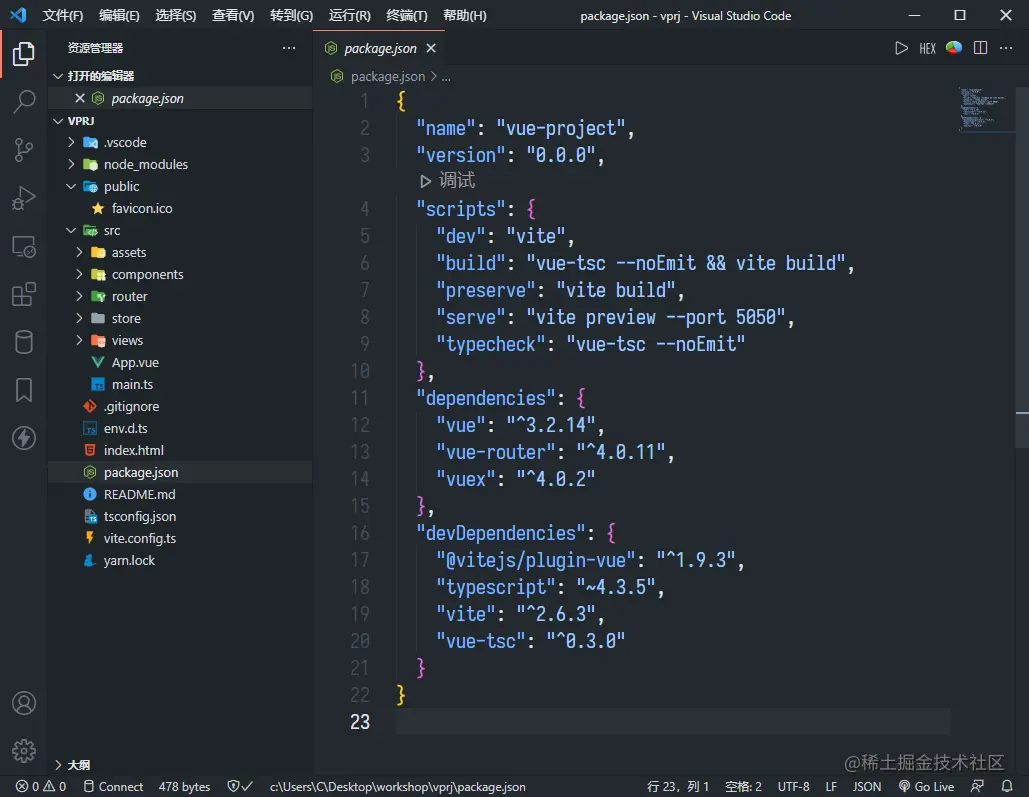This screenshot has width=1029, height=797.
Task: Open the 帮助(H) menu
Action: click(465, 15)
